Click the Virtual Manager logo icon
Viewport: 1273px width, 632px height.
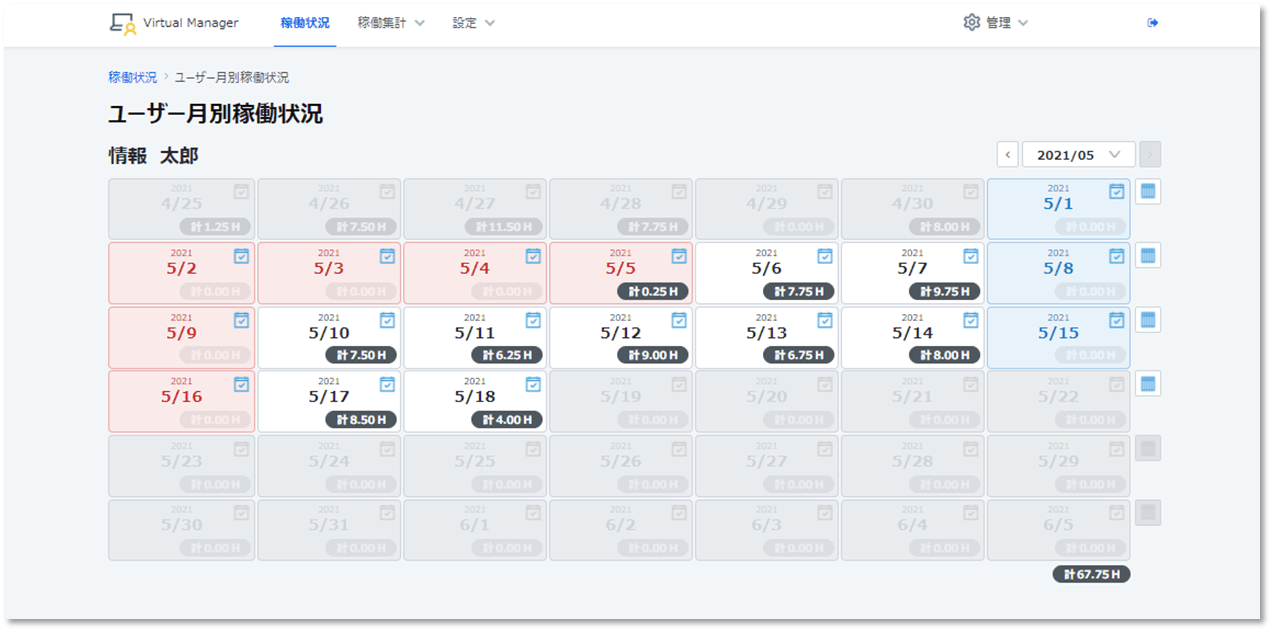click(122, 23)
